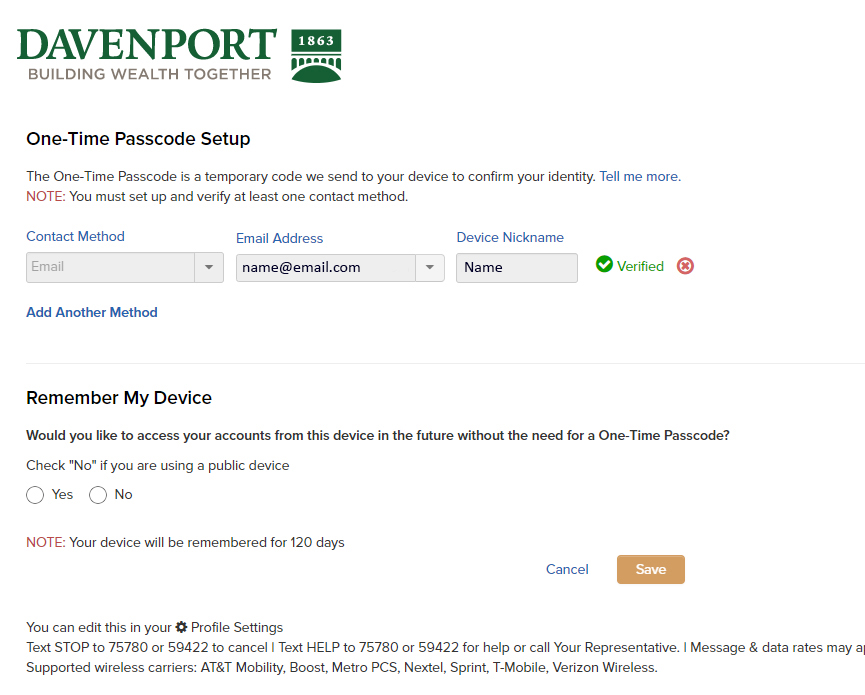The width and height of the screenshot is (865, 695).
Task: Click the Davenport wordmark logo
Action: tap(147, 54)
